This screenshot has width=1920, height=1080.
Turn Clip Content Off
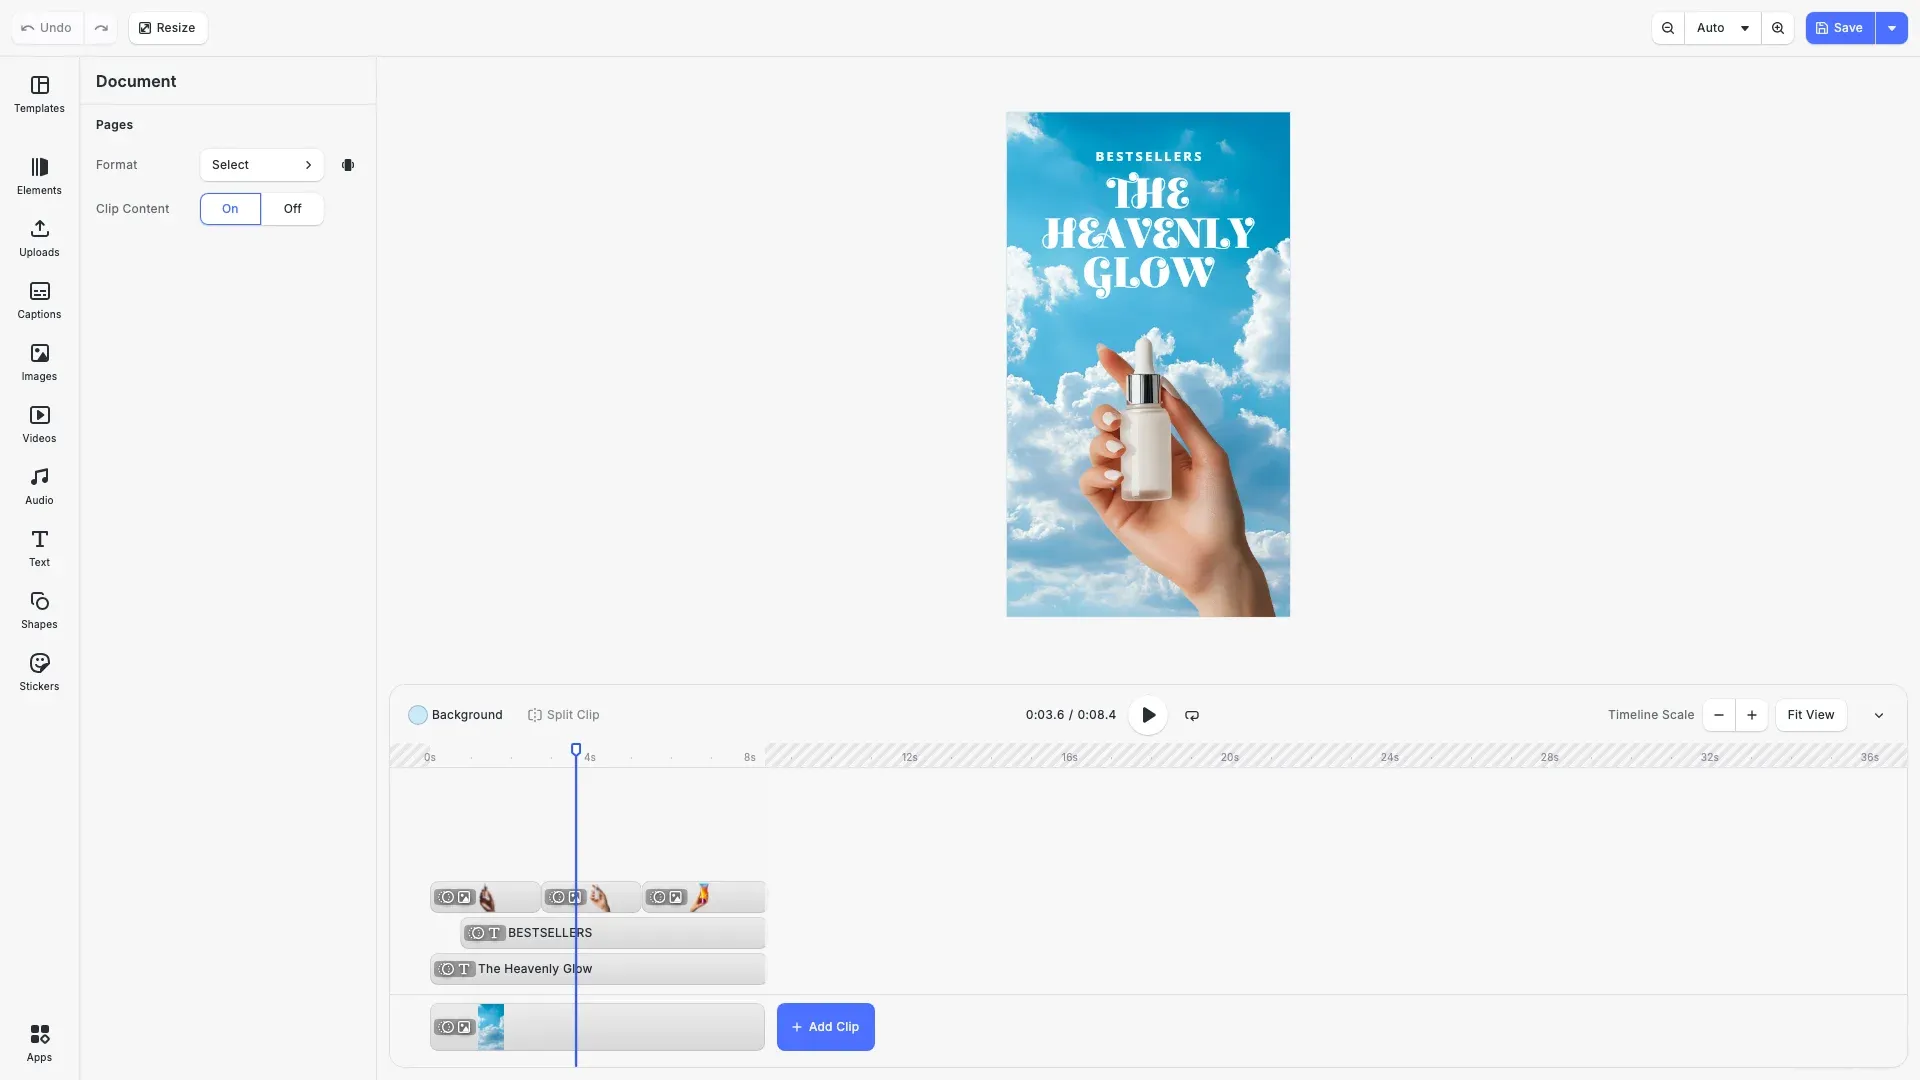(292, 208)
